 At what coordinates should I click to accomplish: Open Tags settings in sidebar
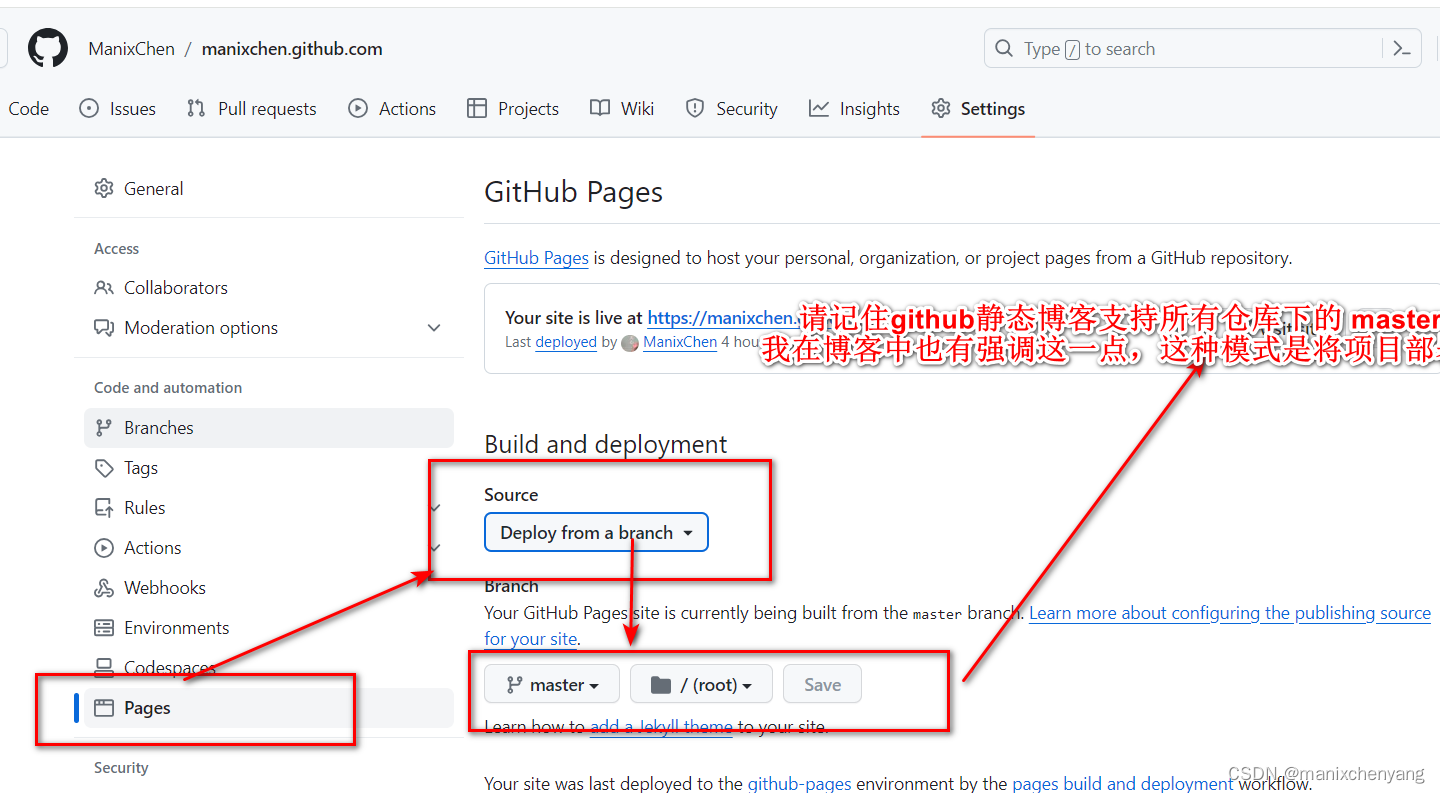point(269,468)
